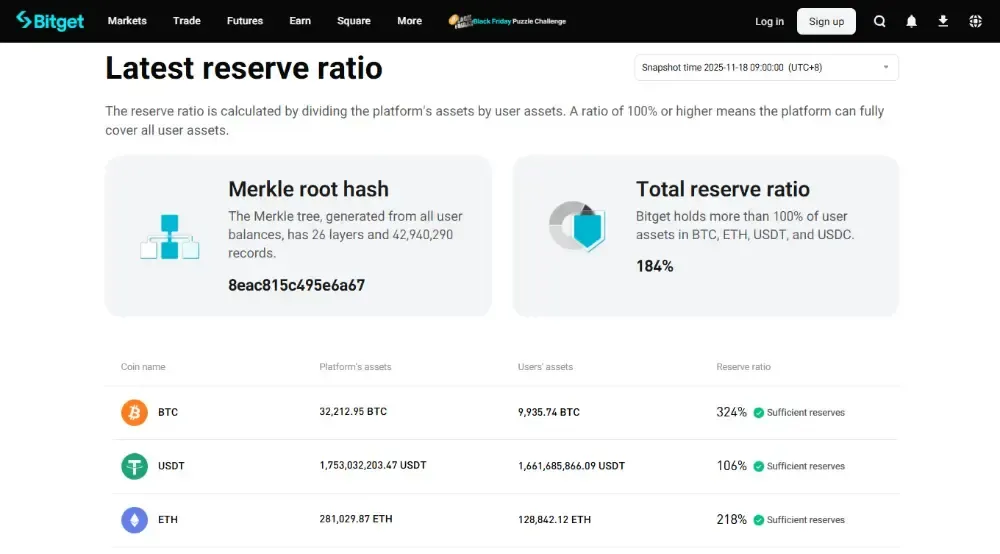Open the Trade menu item
Screen dimensions: 1000x554
pyautogui.click(x=187, y=21)
